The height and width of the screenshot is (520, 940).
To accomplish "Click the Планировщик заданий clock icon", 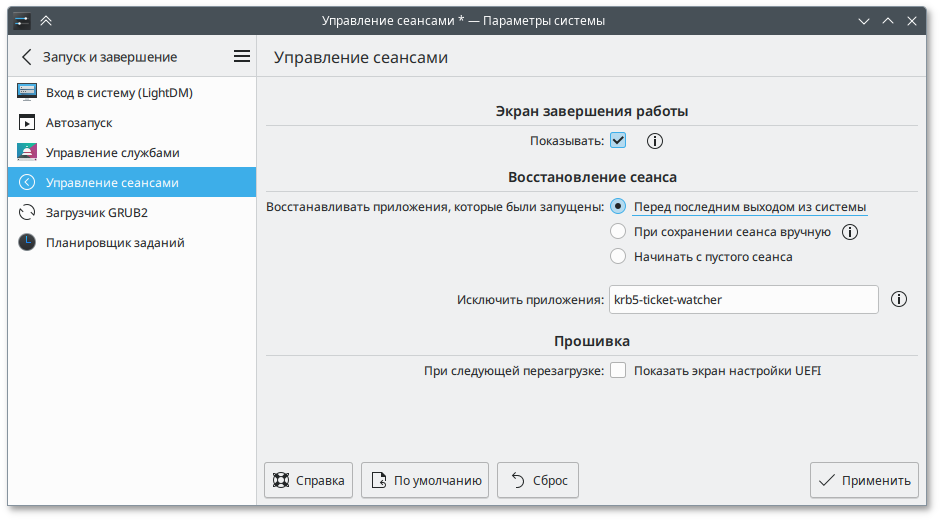I will click(x=27, y=242).
